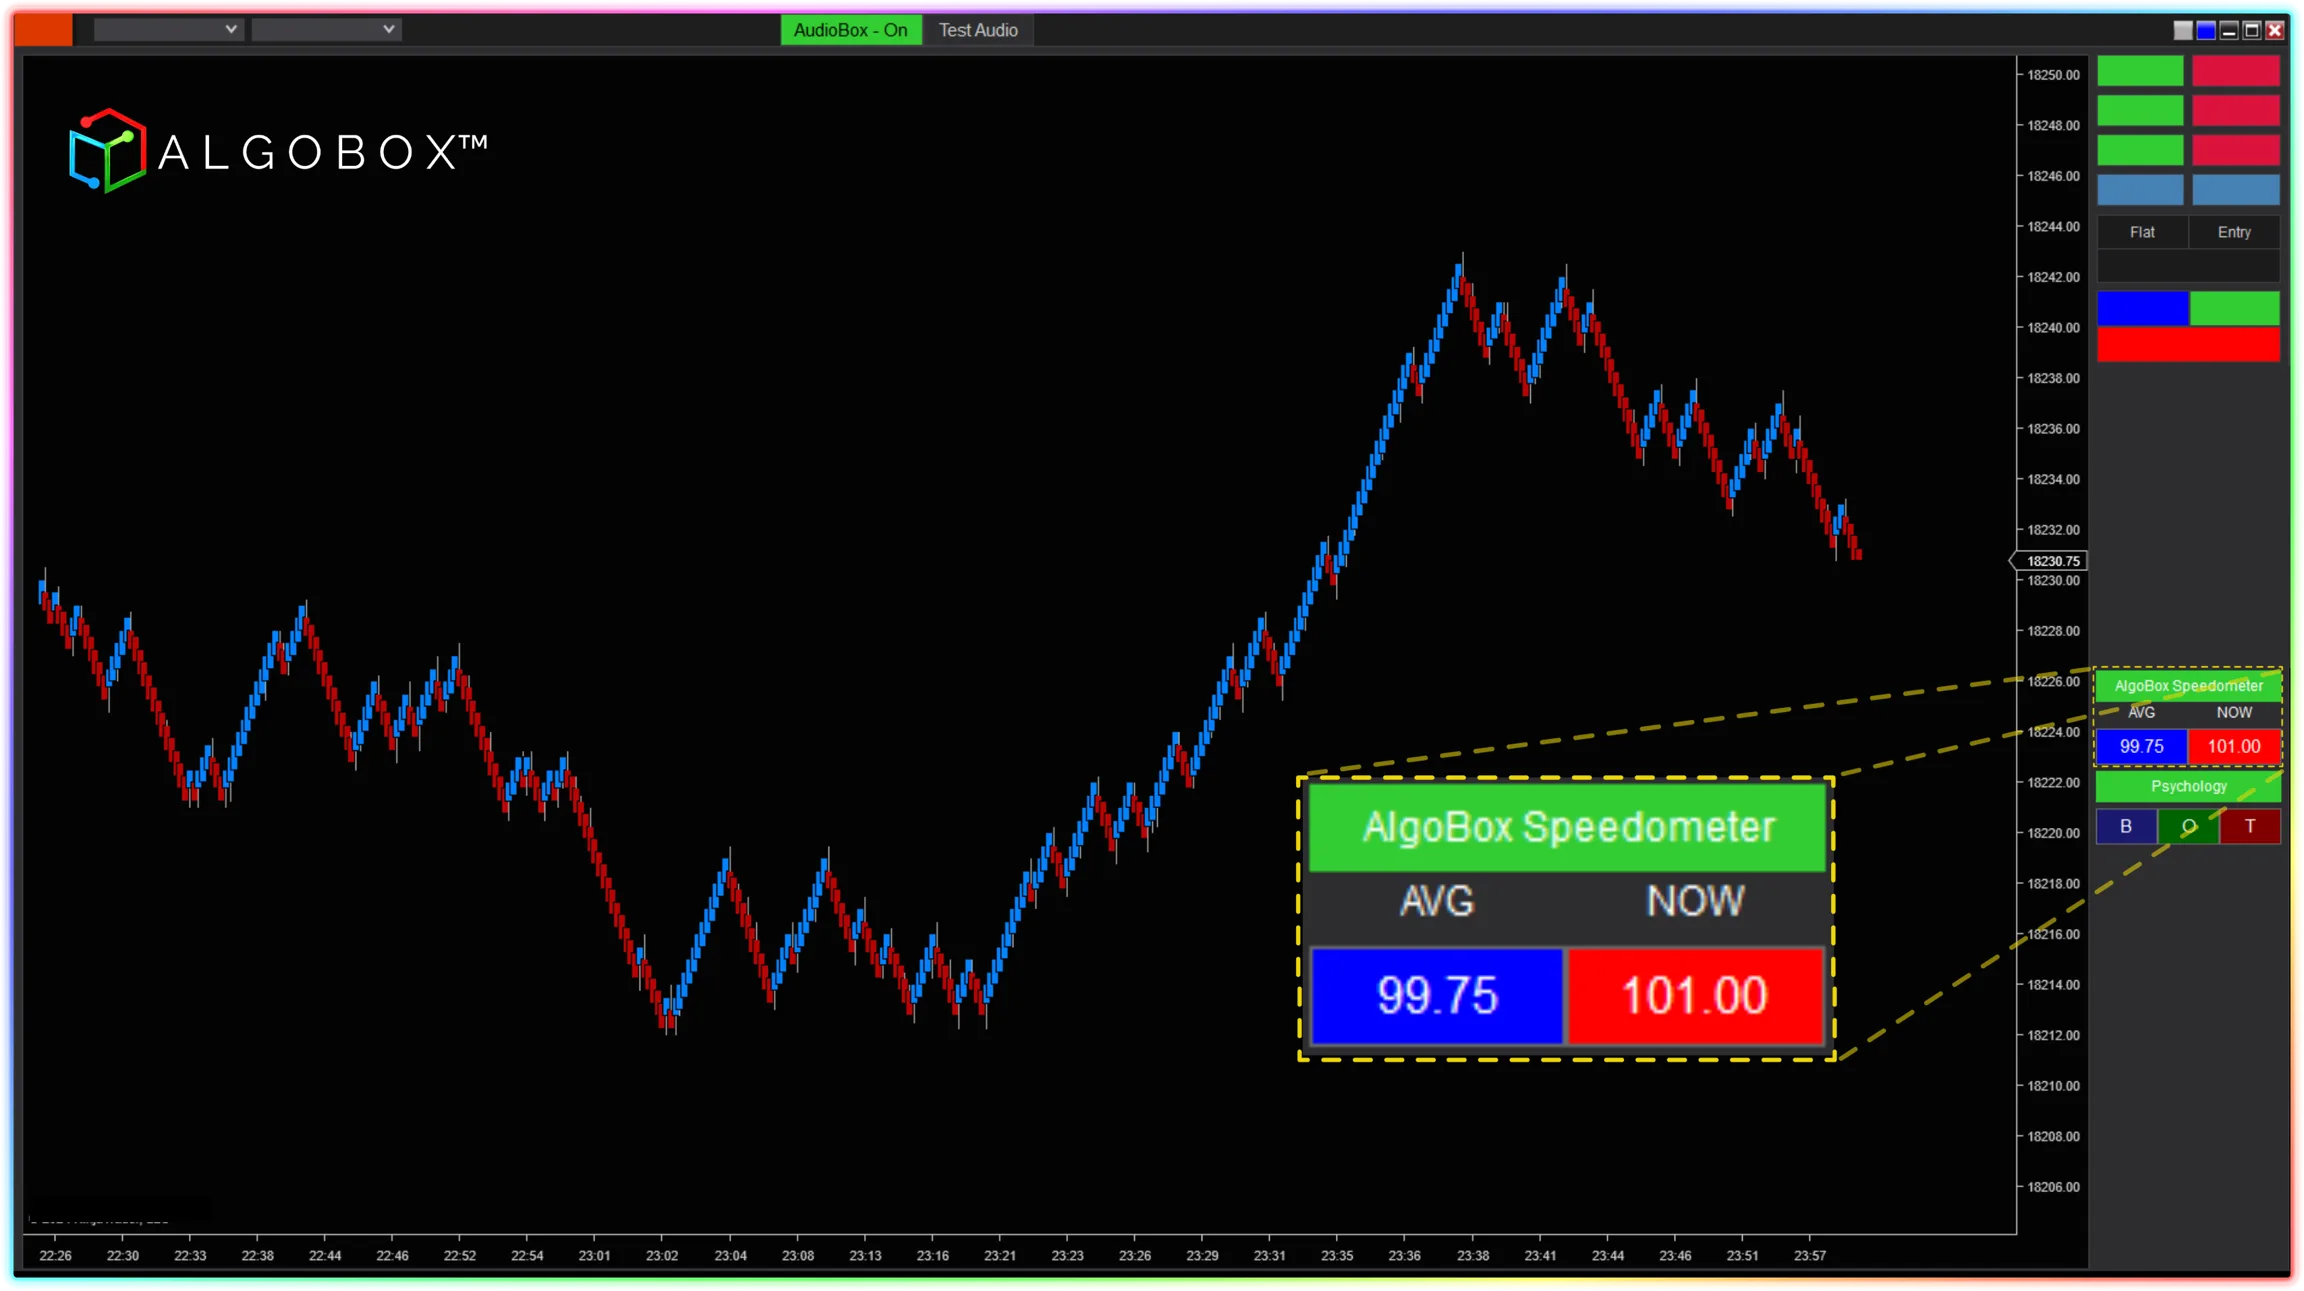Open the first empty dropdown in top bar
The height and width of the screenshot is (1291, 2304).
point(167,30)
